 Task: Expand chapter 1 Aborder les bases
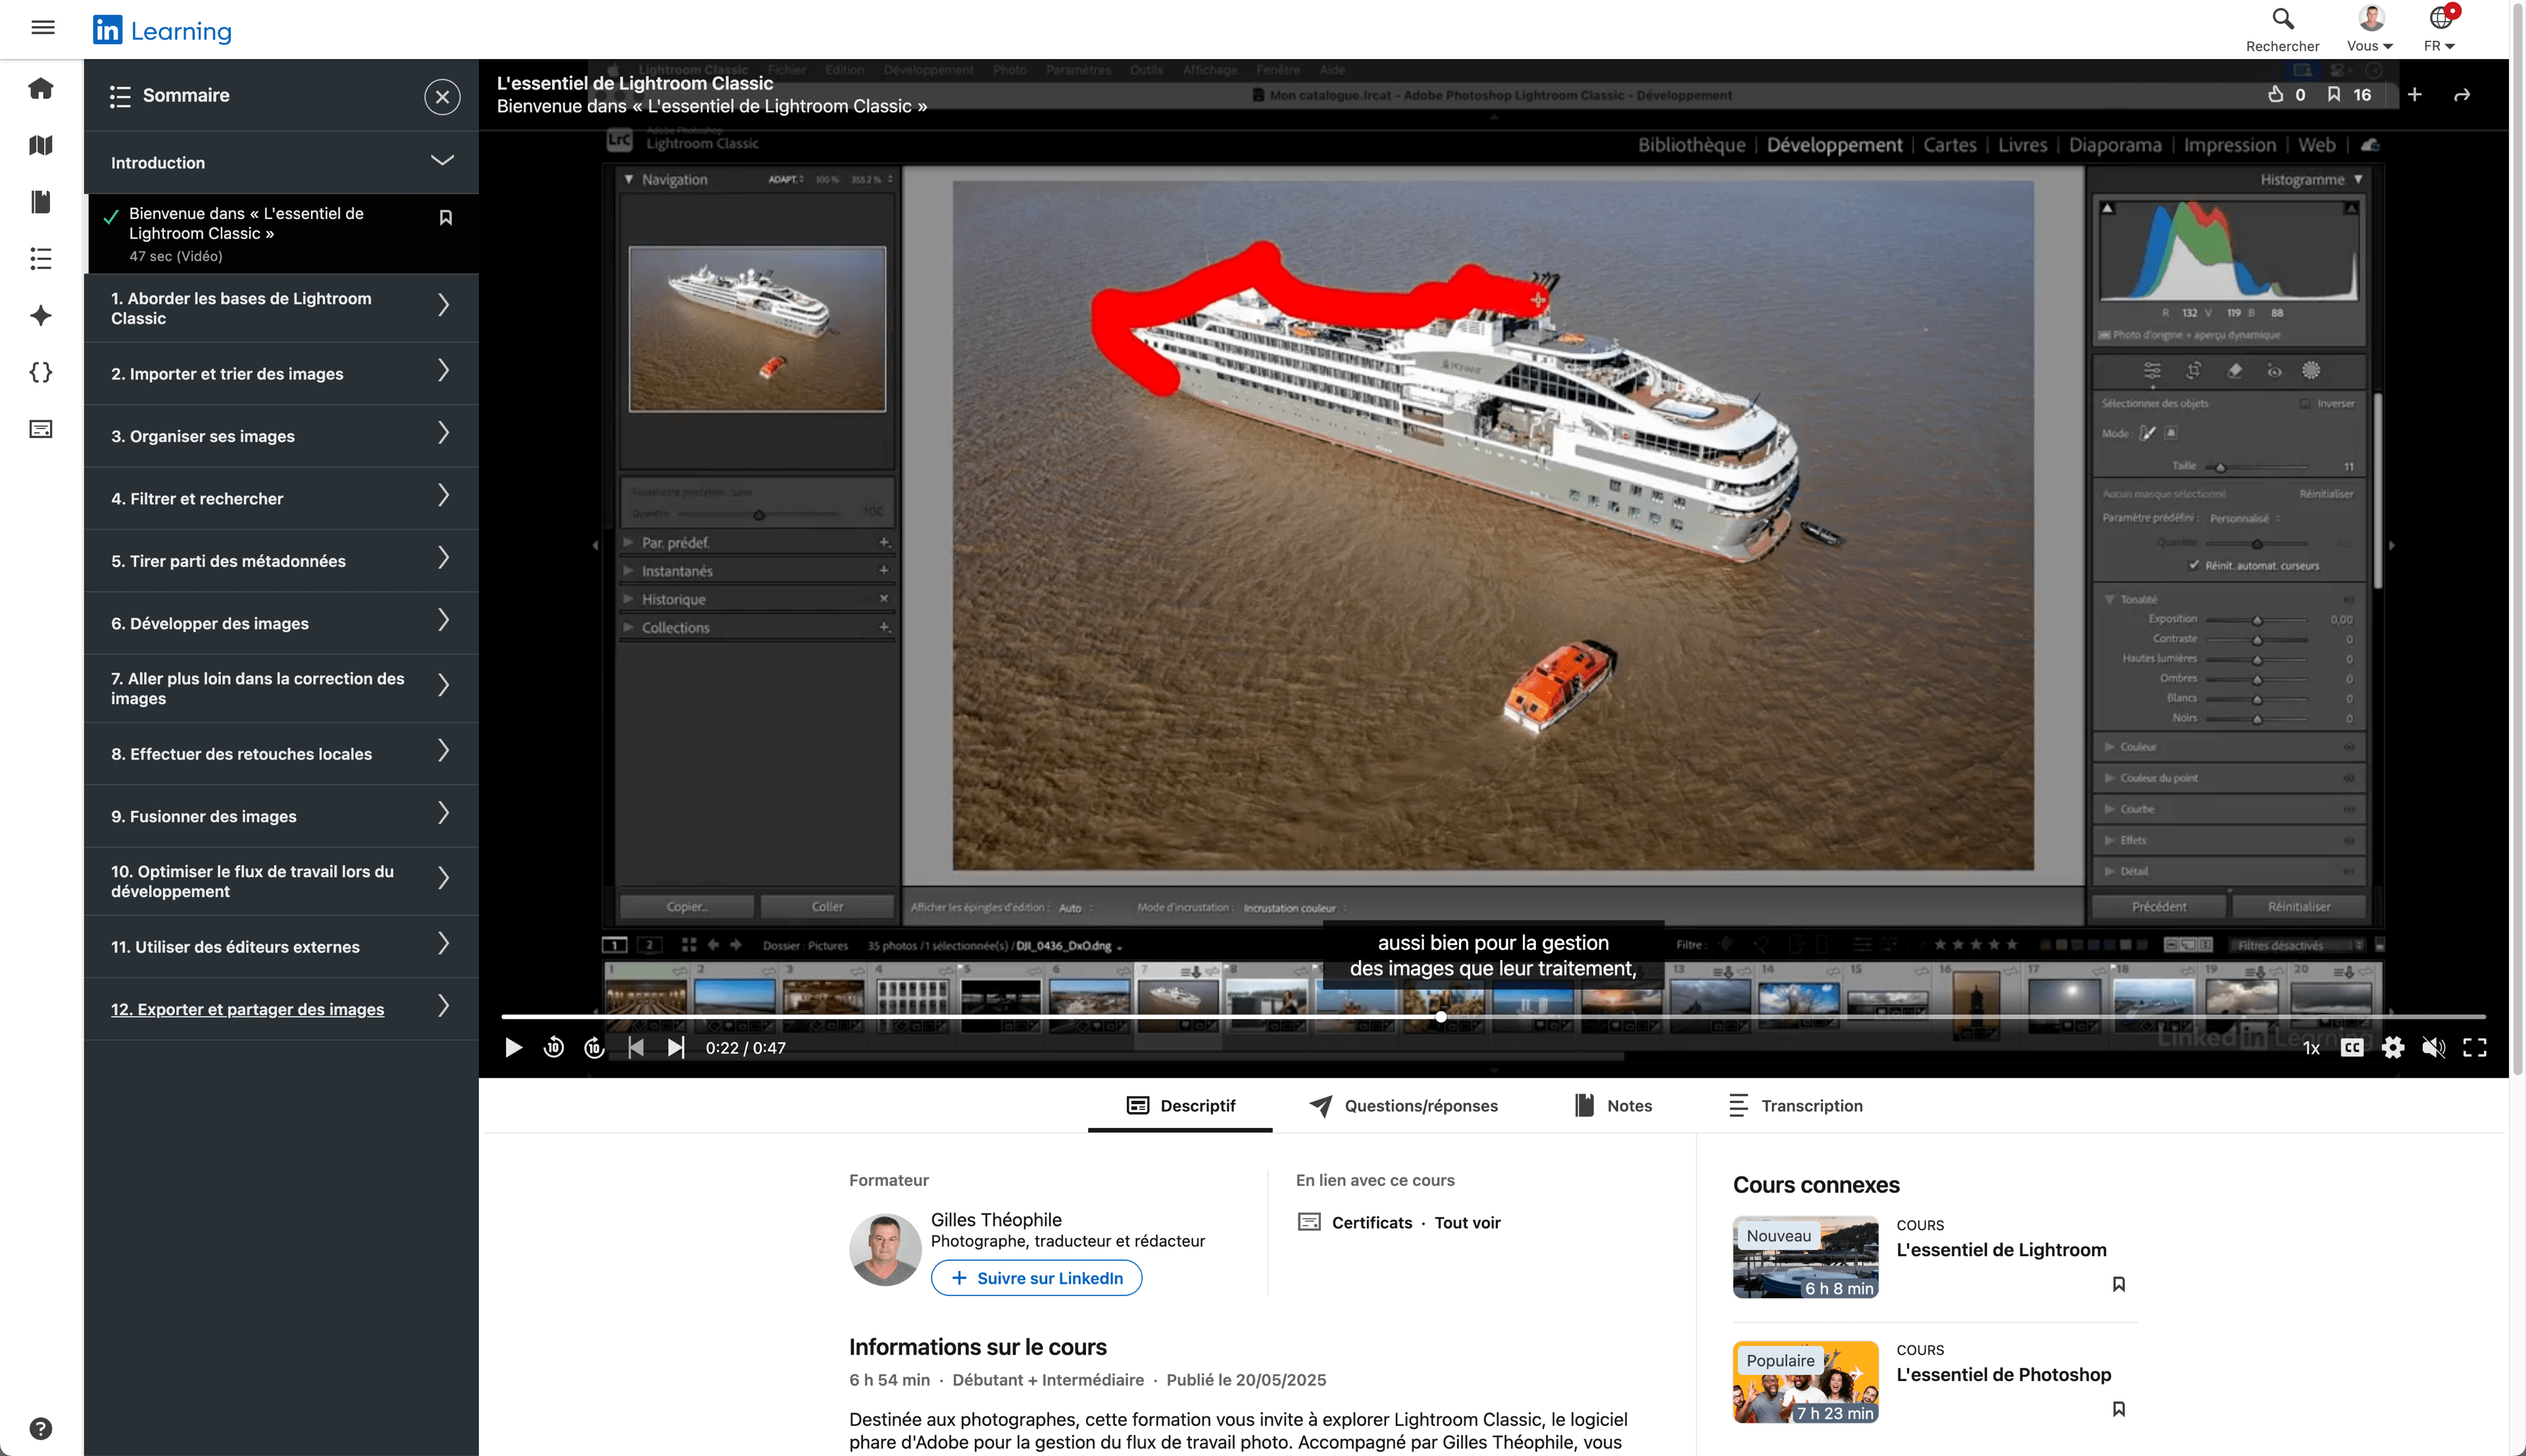coord(281,308)
